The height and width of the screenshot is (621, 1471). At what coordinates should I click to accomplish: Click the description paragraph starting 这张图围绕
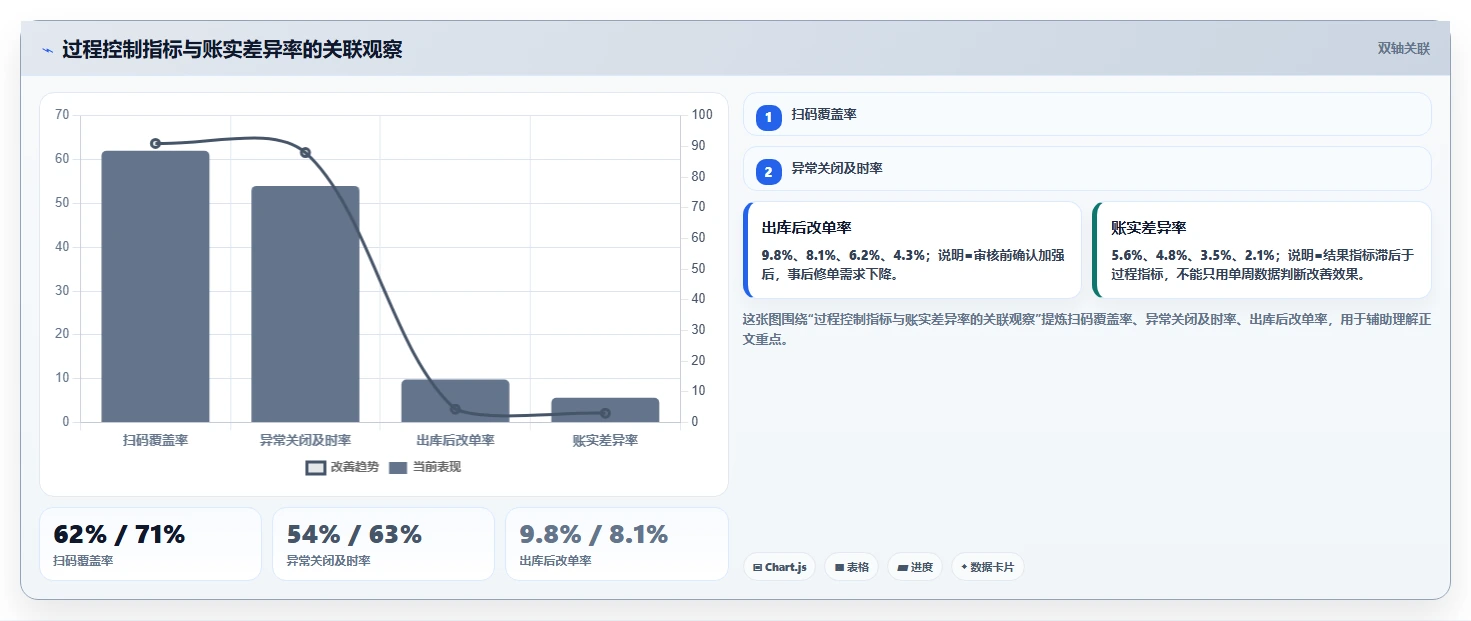[x=1087, y=329]
